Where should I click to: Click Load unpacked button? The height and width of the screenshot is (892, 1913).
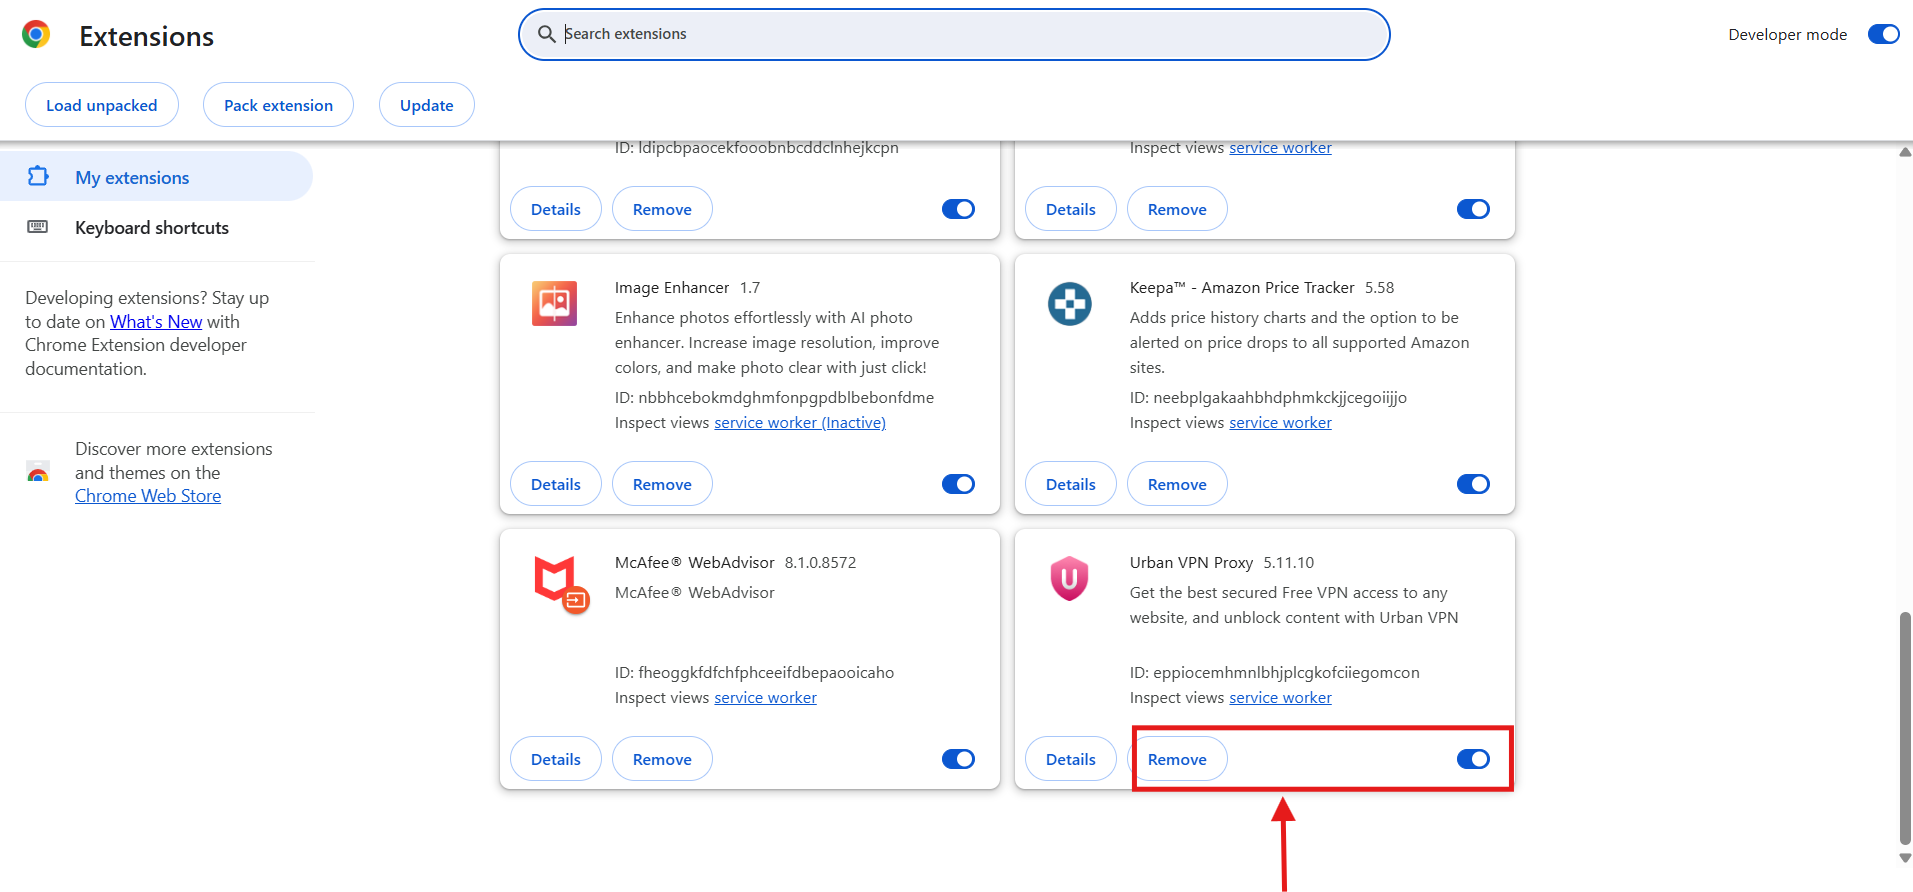tap(102, 105)
